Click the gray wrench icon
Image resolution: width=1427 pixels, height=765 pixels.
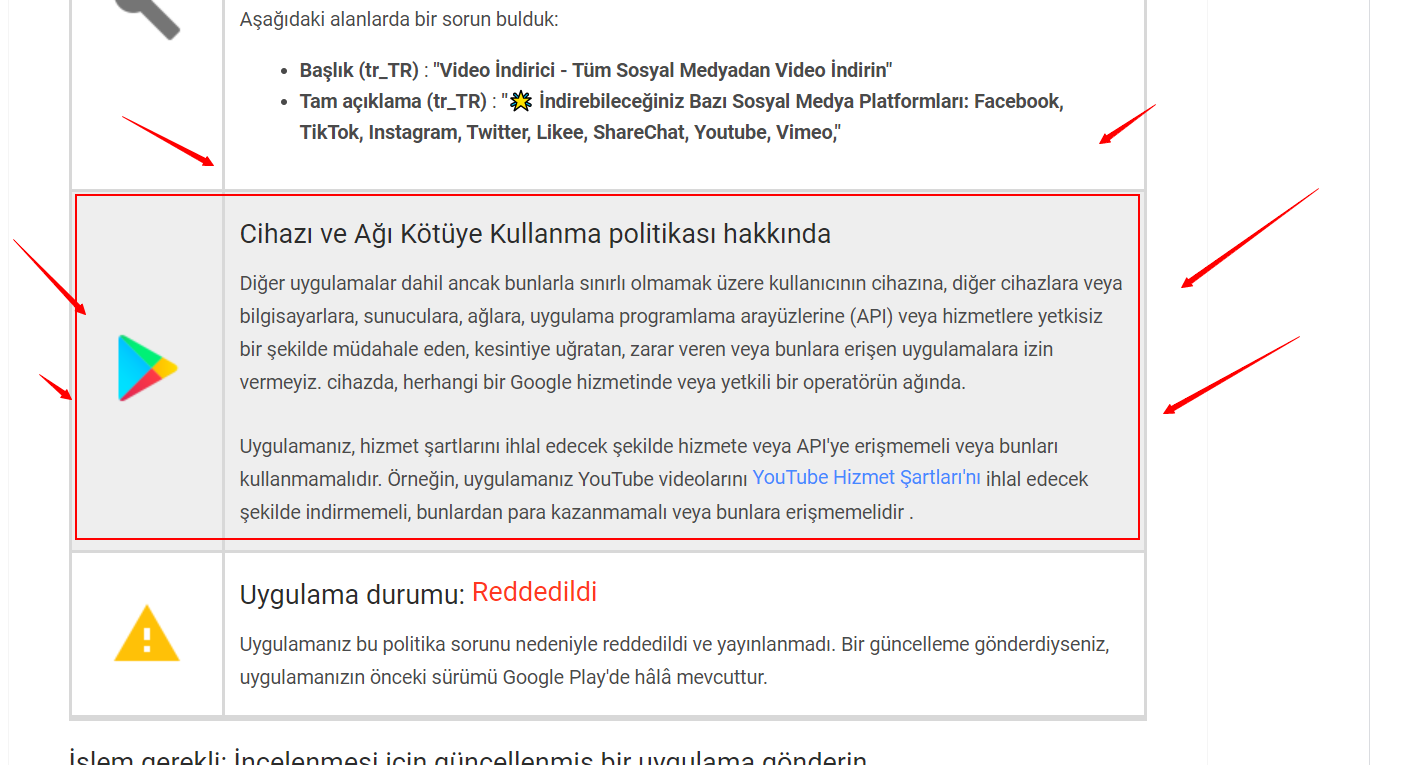coord(147,18)
